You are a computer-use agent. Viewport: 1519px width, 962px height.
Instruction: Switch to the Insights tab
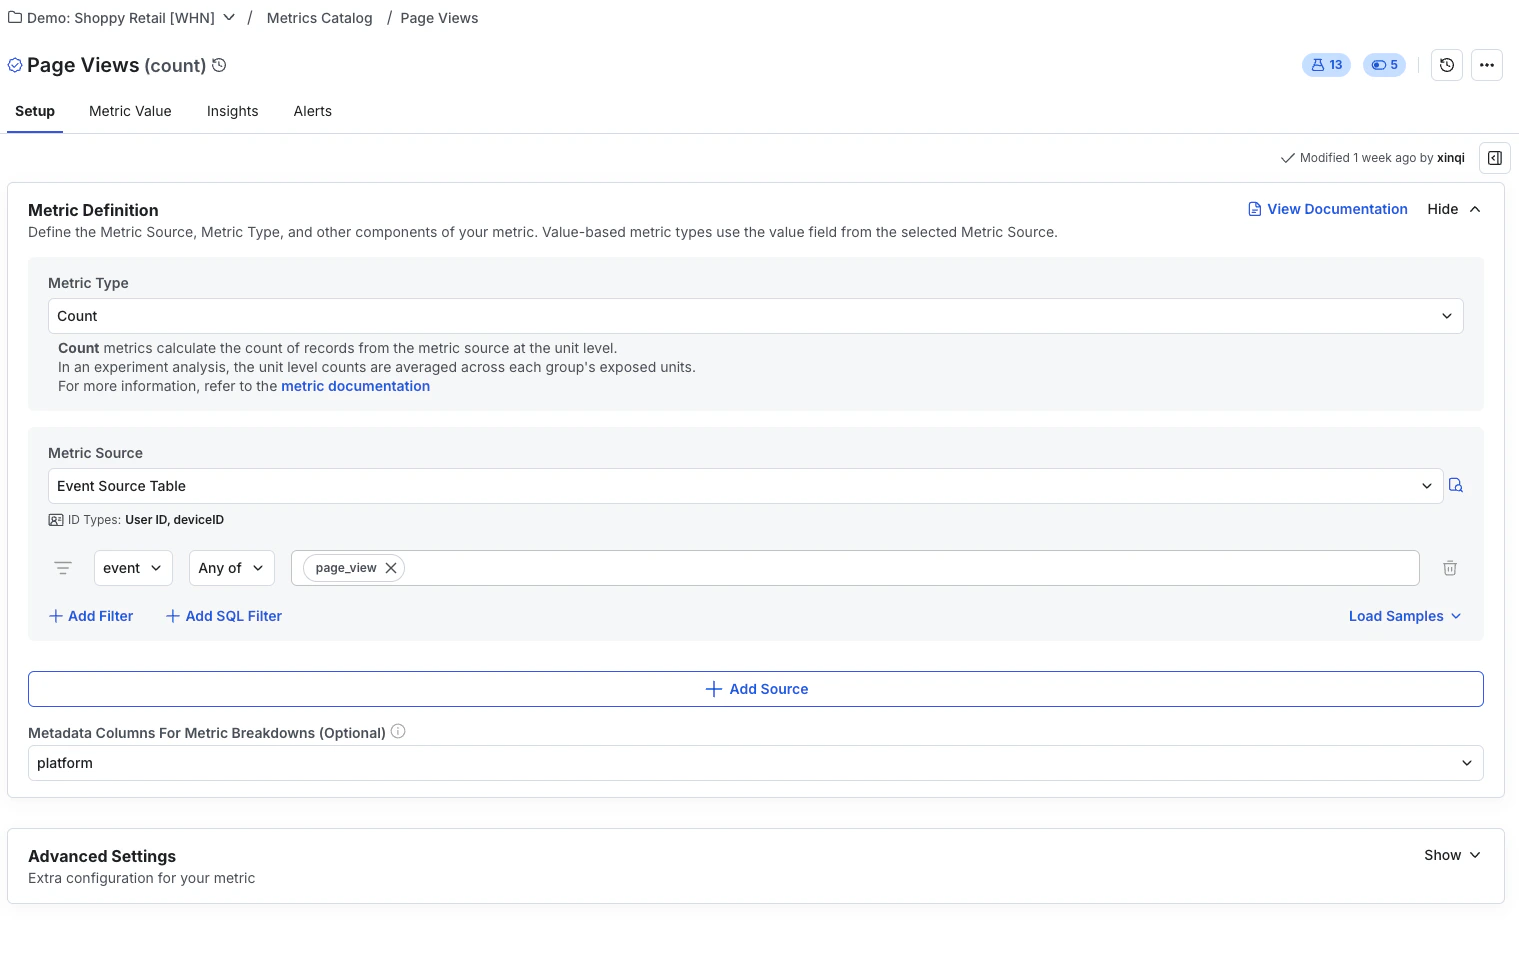point(232,111)
